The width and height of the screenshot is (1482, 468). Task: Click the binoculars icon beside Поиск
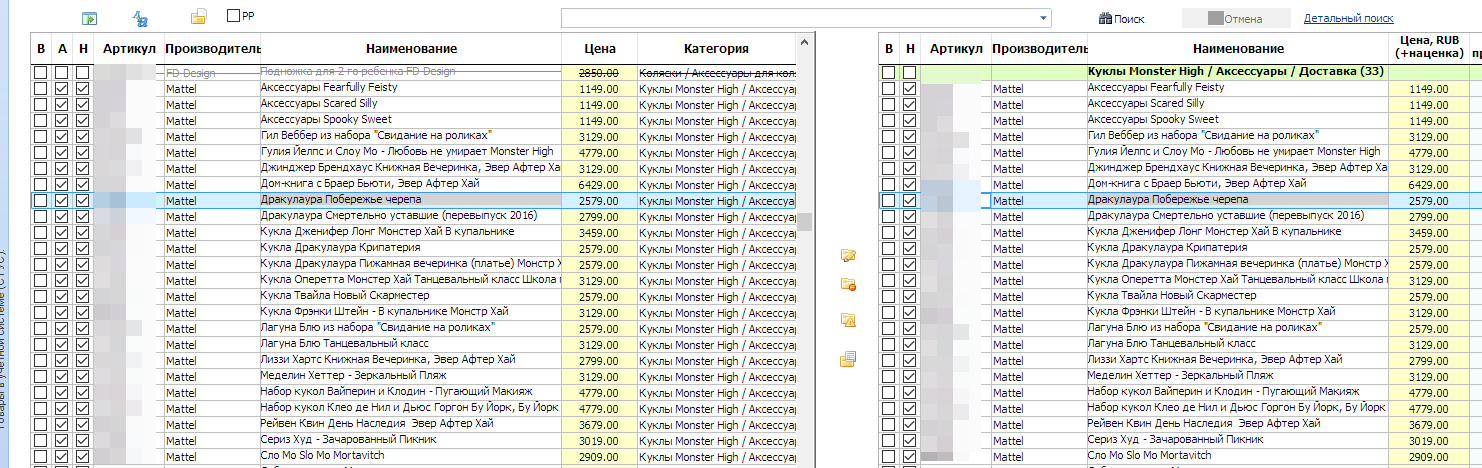tap(1105, 18)
